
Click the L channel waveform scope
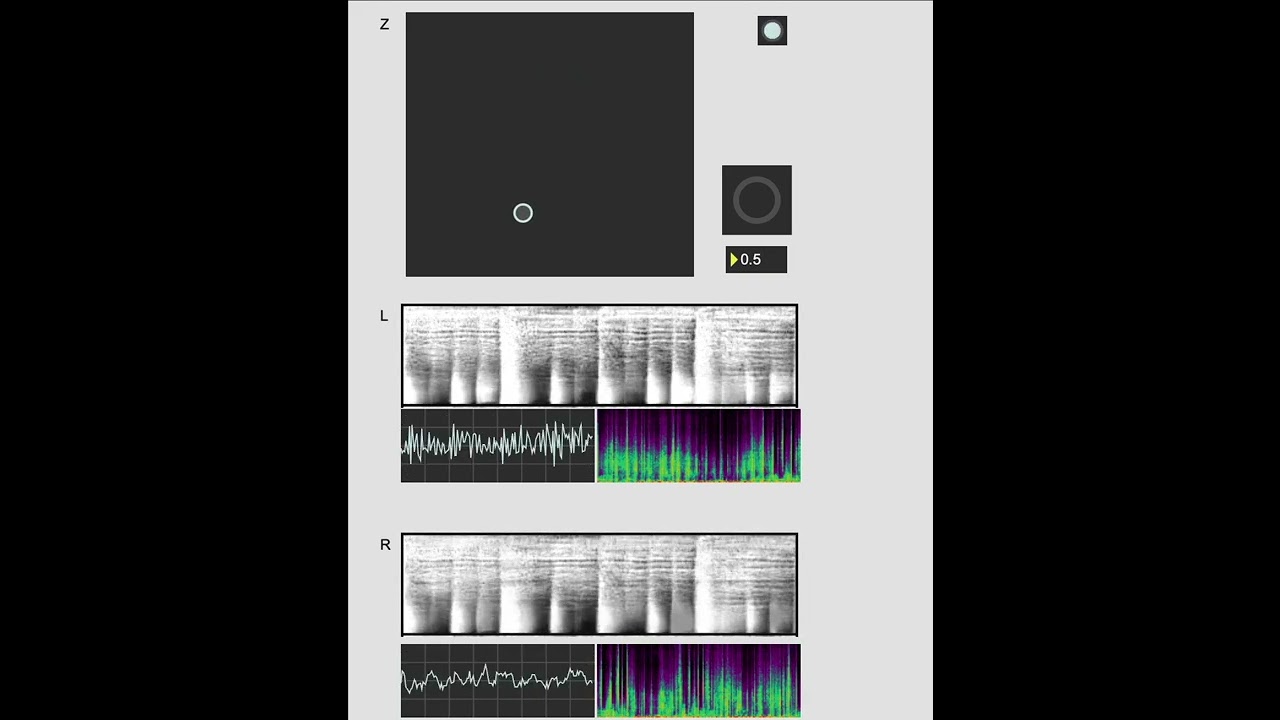point(498,445)
